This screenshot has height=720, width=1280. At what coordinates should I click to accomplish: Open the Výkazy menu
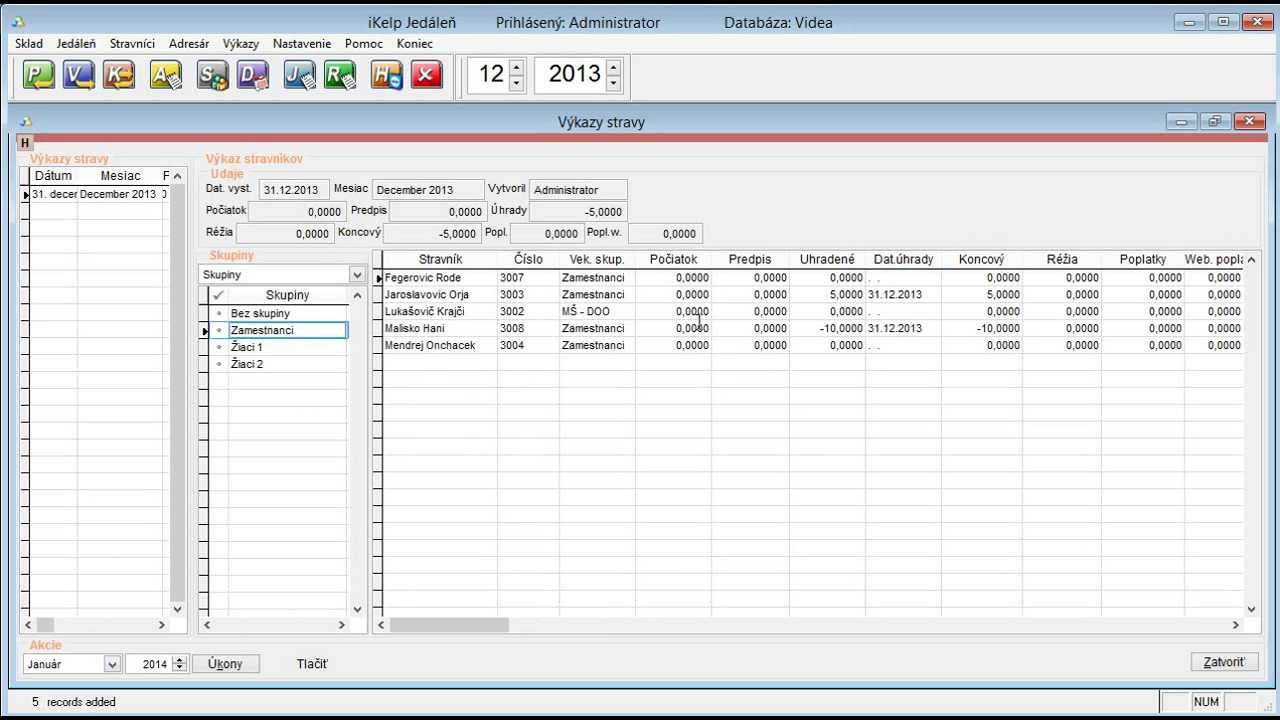pyautogui.click(x=241, y=44)
